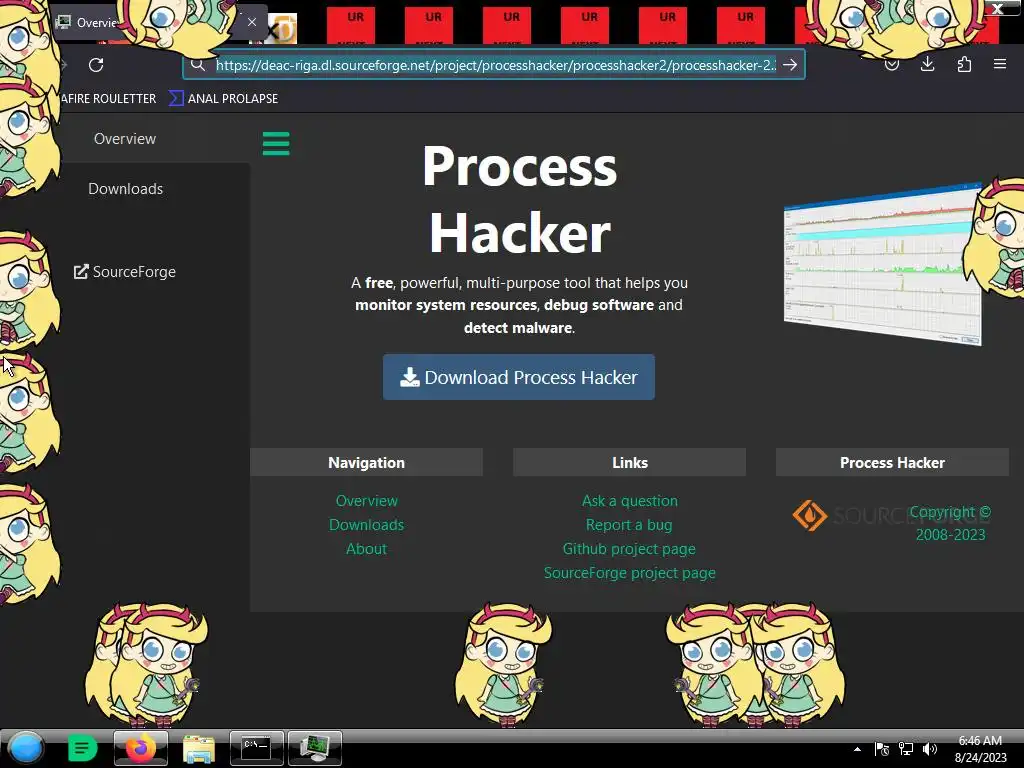Click the Ask a question link
This screenshot has height=768, width=1024.
pos(630,501)
